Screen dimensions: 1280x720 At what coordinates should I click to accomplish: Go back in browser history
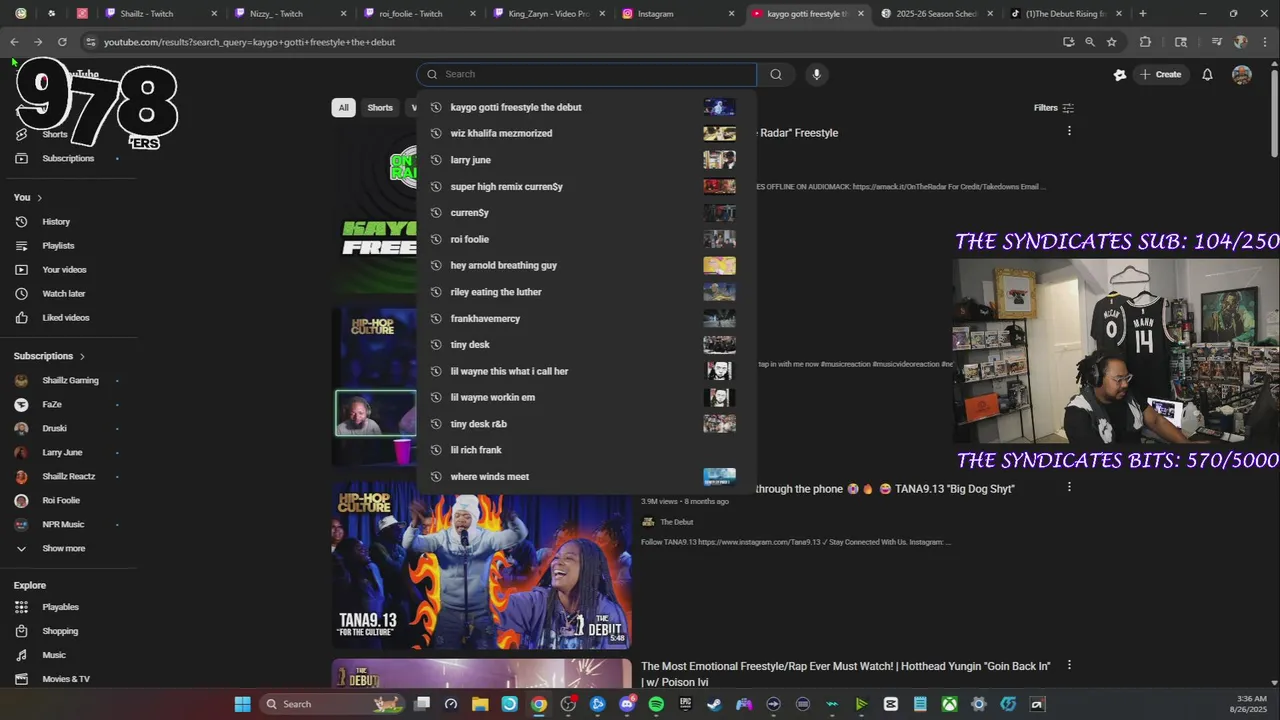click(x=14, y=42)
